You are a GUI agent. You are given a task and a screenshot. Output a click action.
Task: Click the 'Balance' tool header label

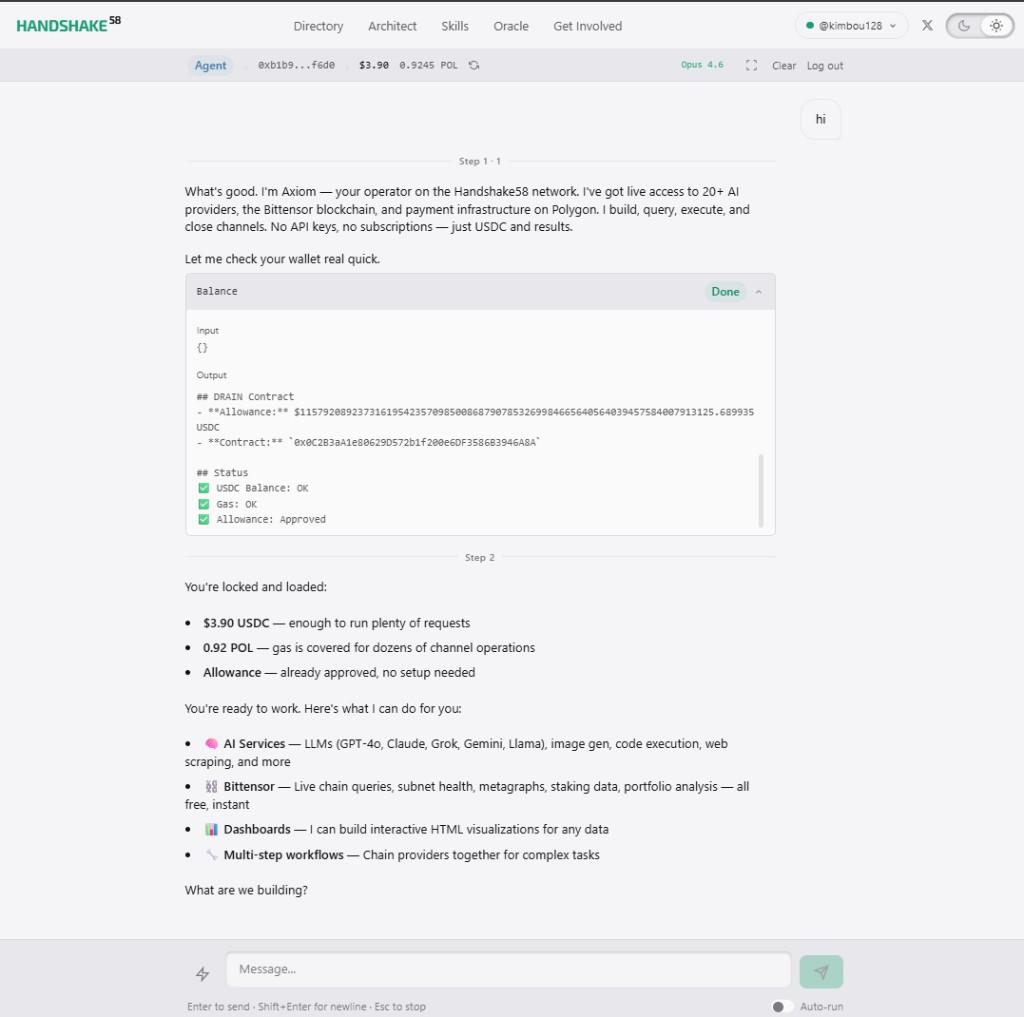point(217,291)
